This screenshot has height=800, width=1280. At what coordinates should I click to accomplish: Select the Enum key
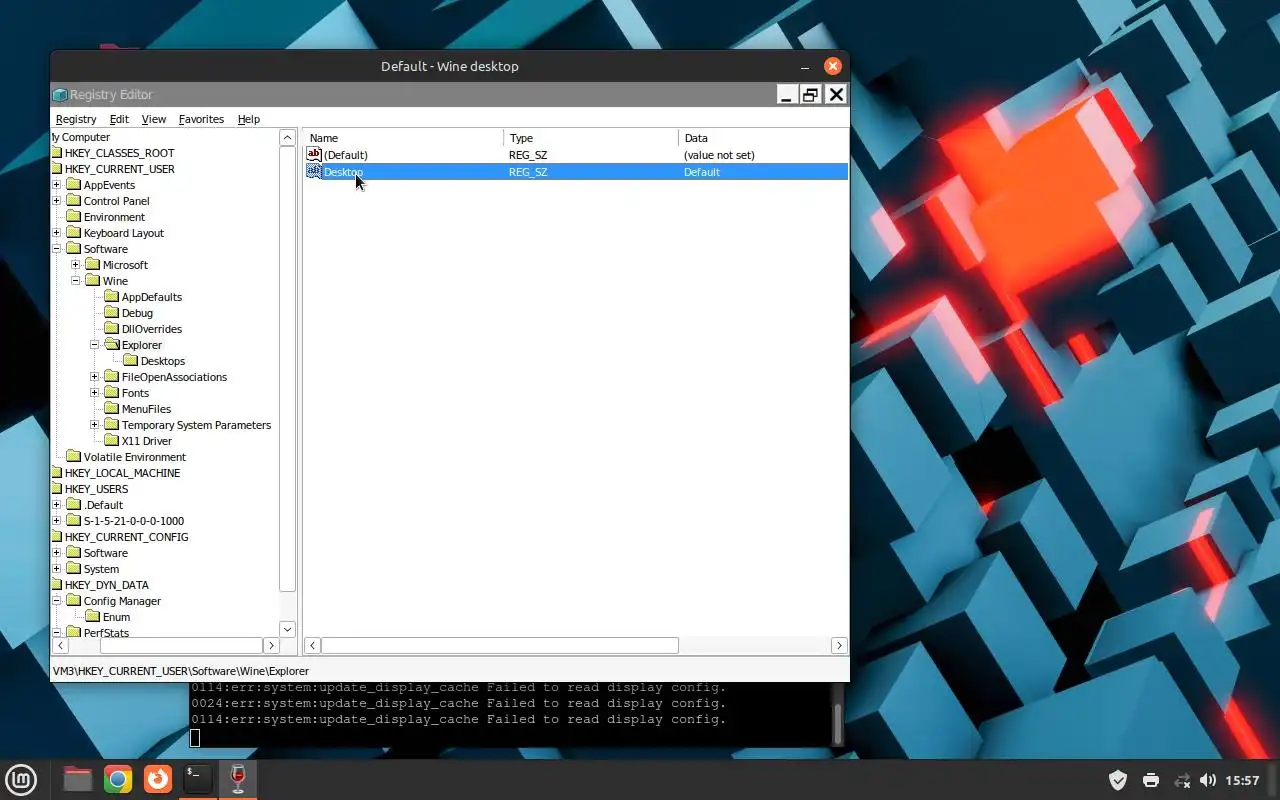click(x=116, y=617)
